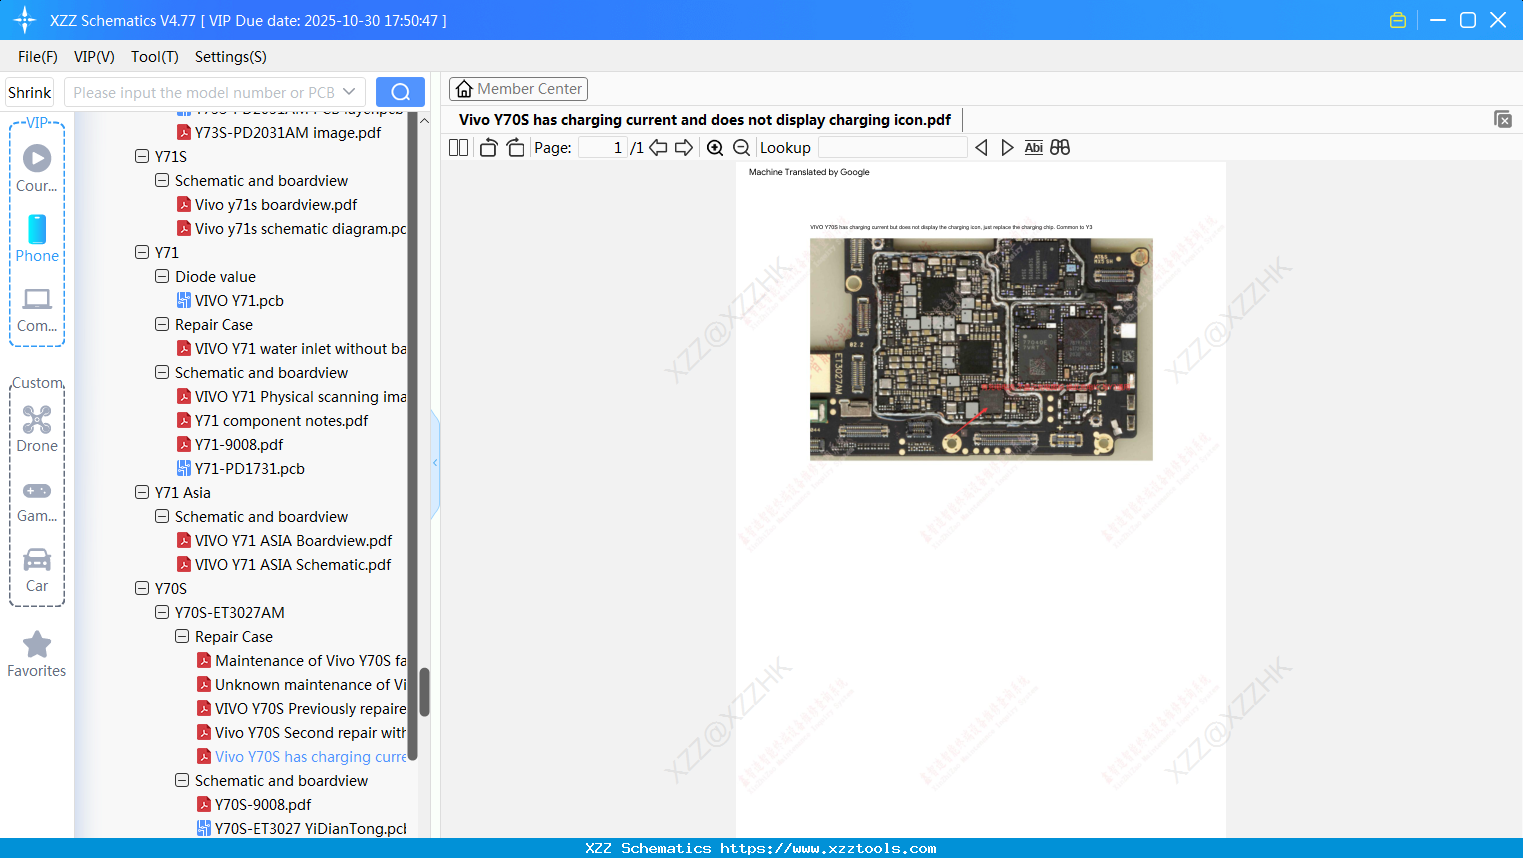Collapse the Y70S-ET3027AM node
The image size is (1523, 858).
(162, 612)
